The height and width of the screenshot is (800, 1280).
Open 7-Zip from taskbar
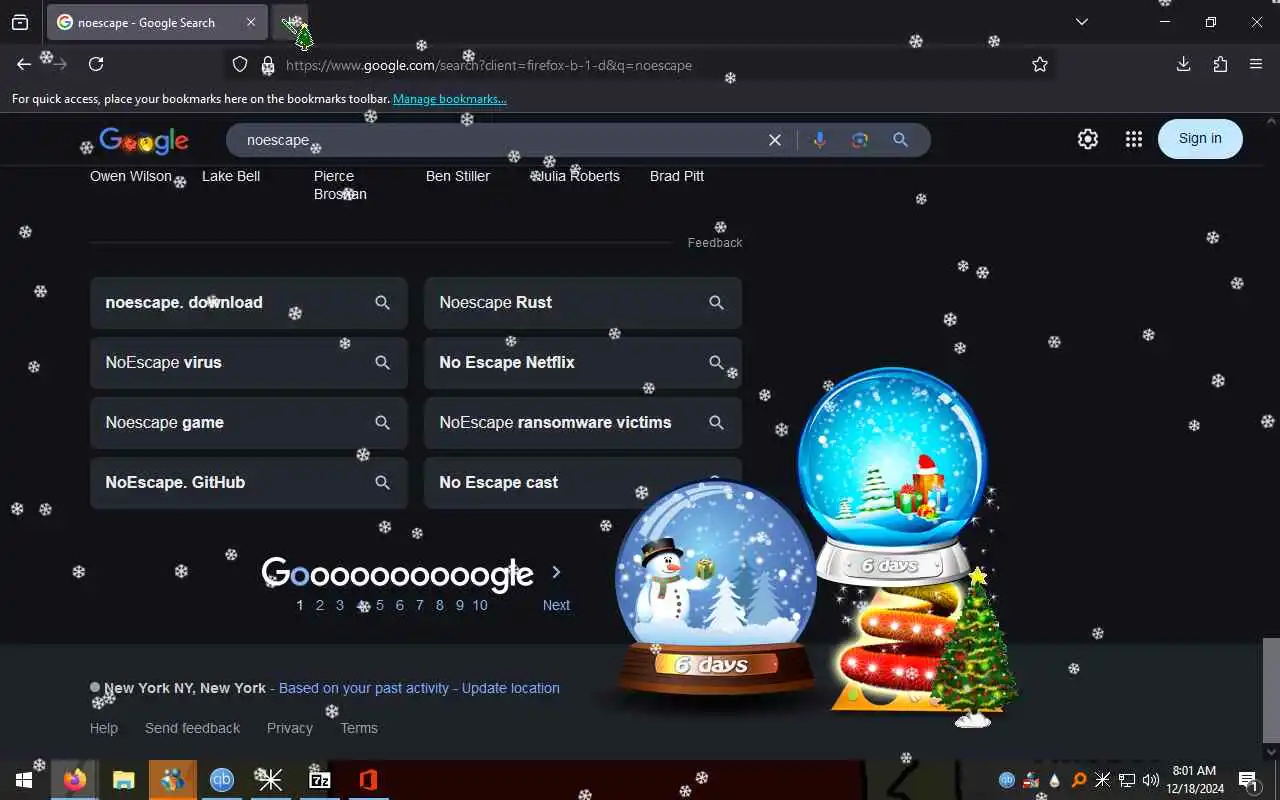(320, 780)
